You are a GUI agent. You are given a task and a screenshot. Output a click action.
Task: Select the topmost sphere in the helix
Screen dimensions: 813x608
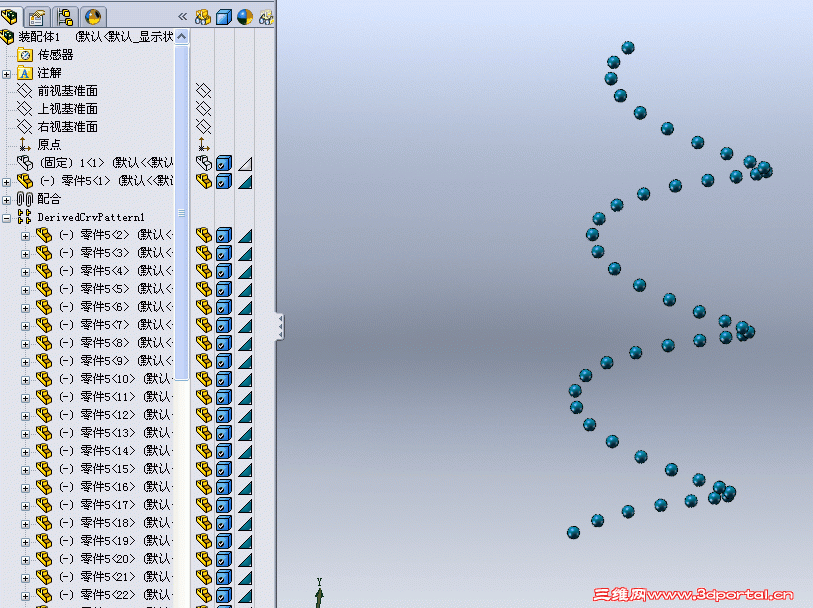coord(628,48)
